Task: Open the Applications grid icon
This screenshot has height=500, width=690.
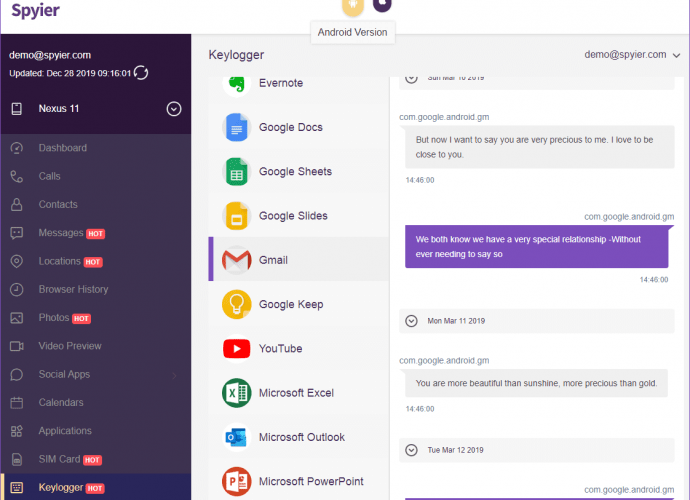Action: click(x=17, y=431)
